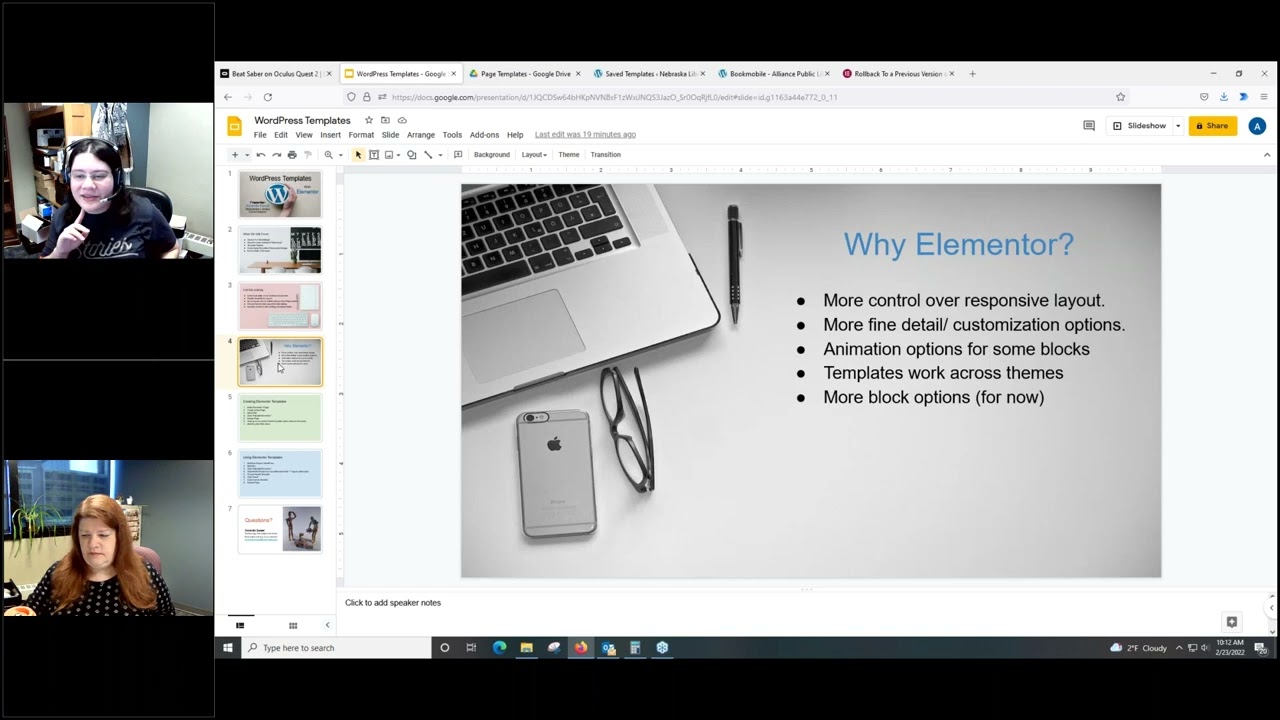Open new browser tab
The height and width of the screenshot is (720, 1280).
[972, 73]
